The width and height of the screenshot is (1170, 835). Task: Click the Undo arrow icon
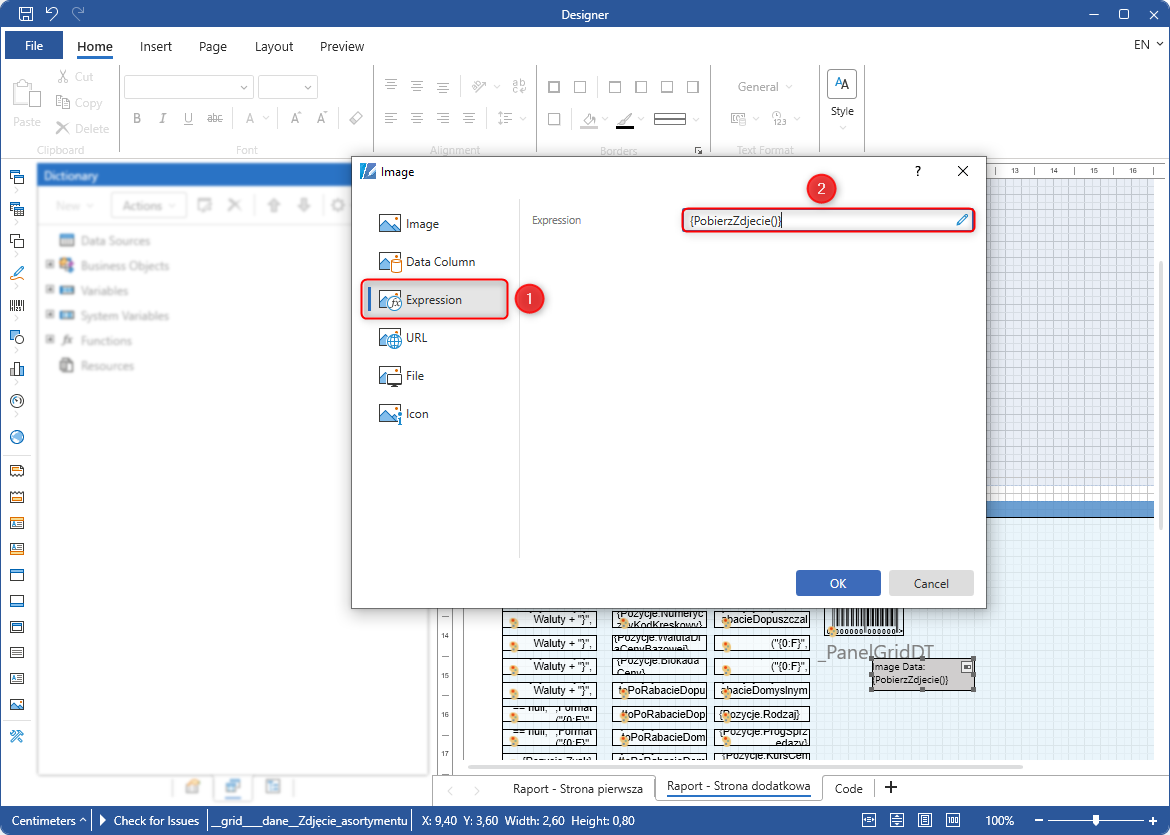click(x=52, y=14)
